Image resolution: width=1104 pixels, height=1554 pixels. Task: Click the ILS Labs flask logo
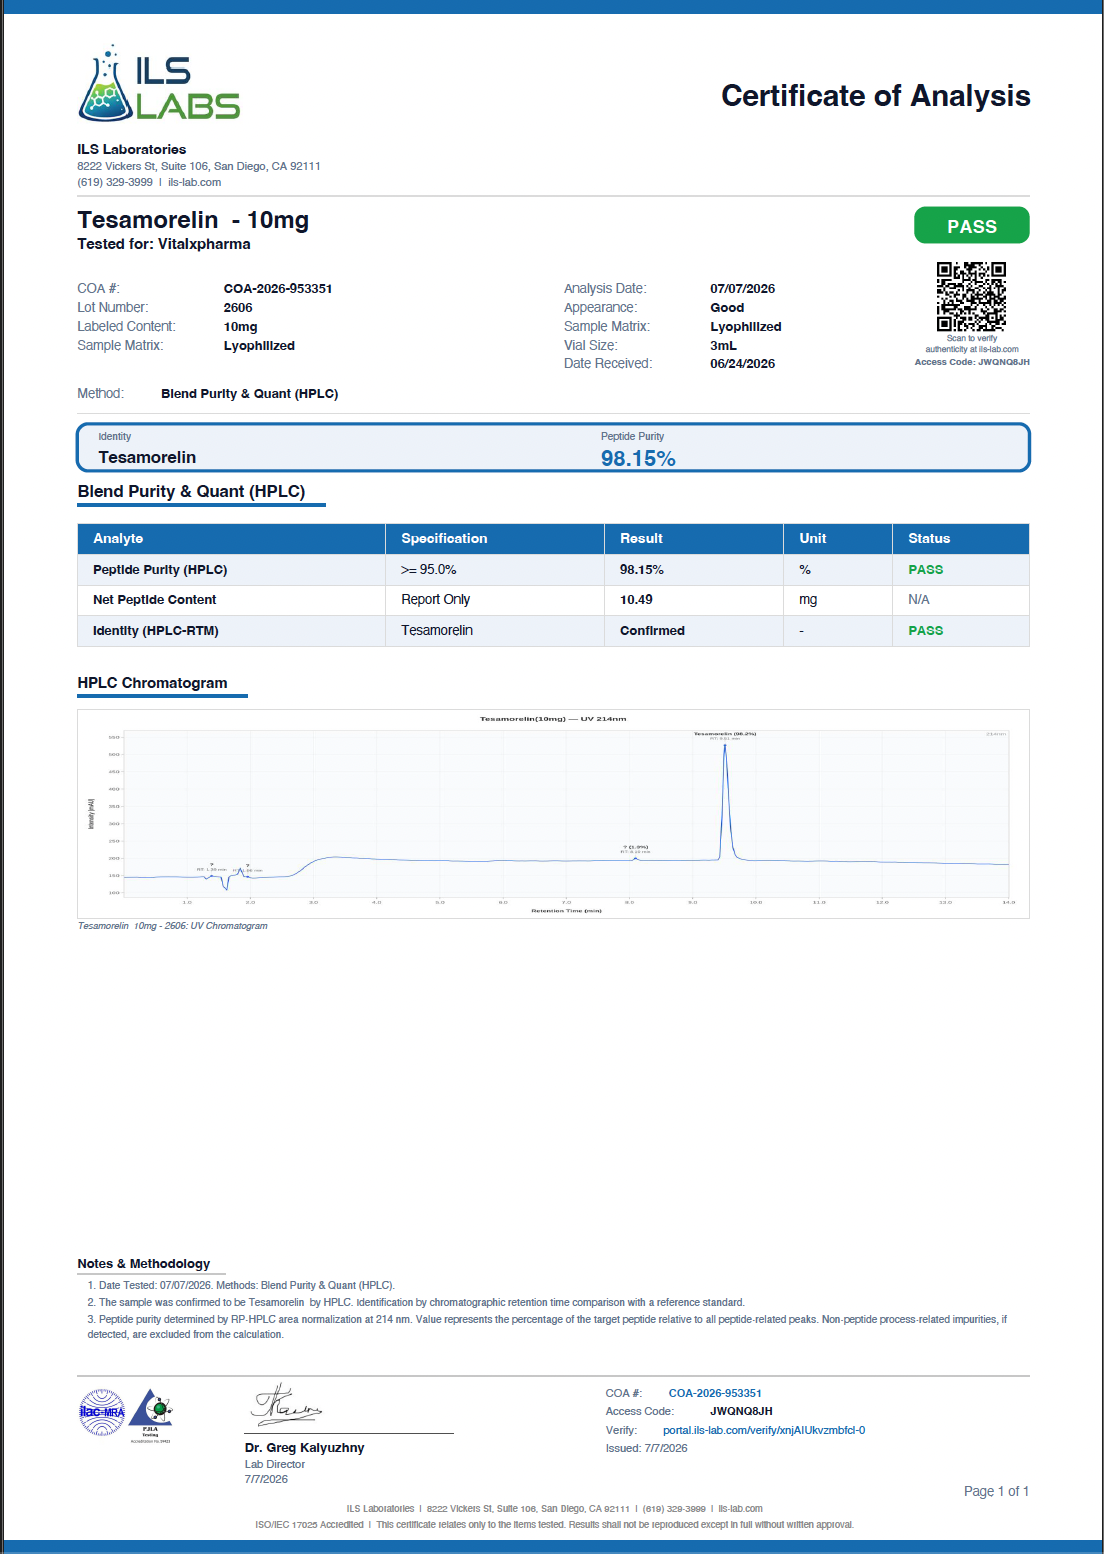159,83
